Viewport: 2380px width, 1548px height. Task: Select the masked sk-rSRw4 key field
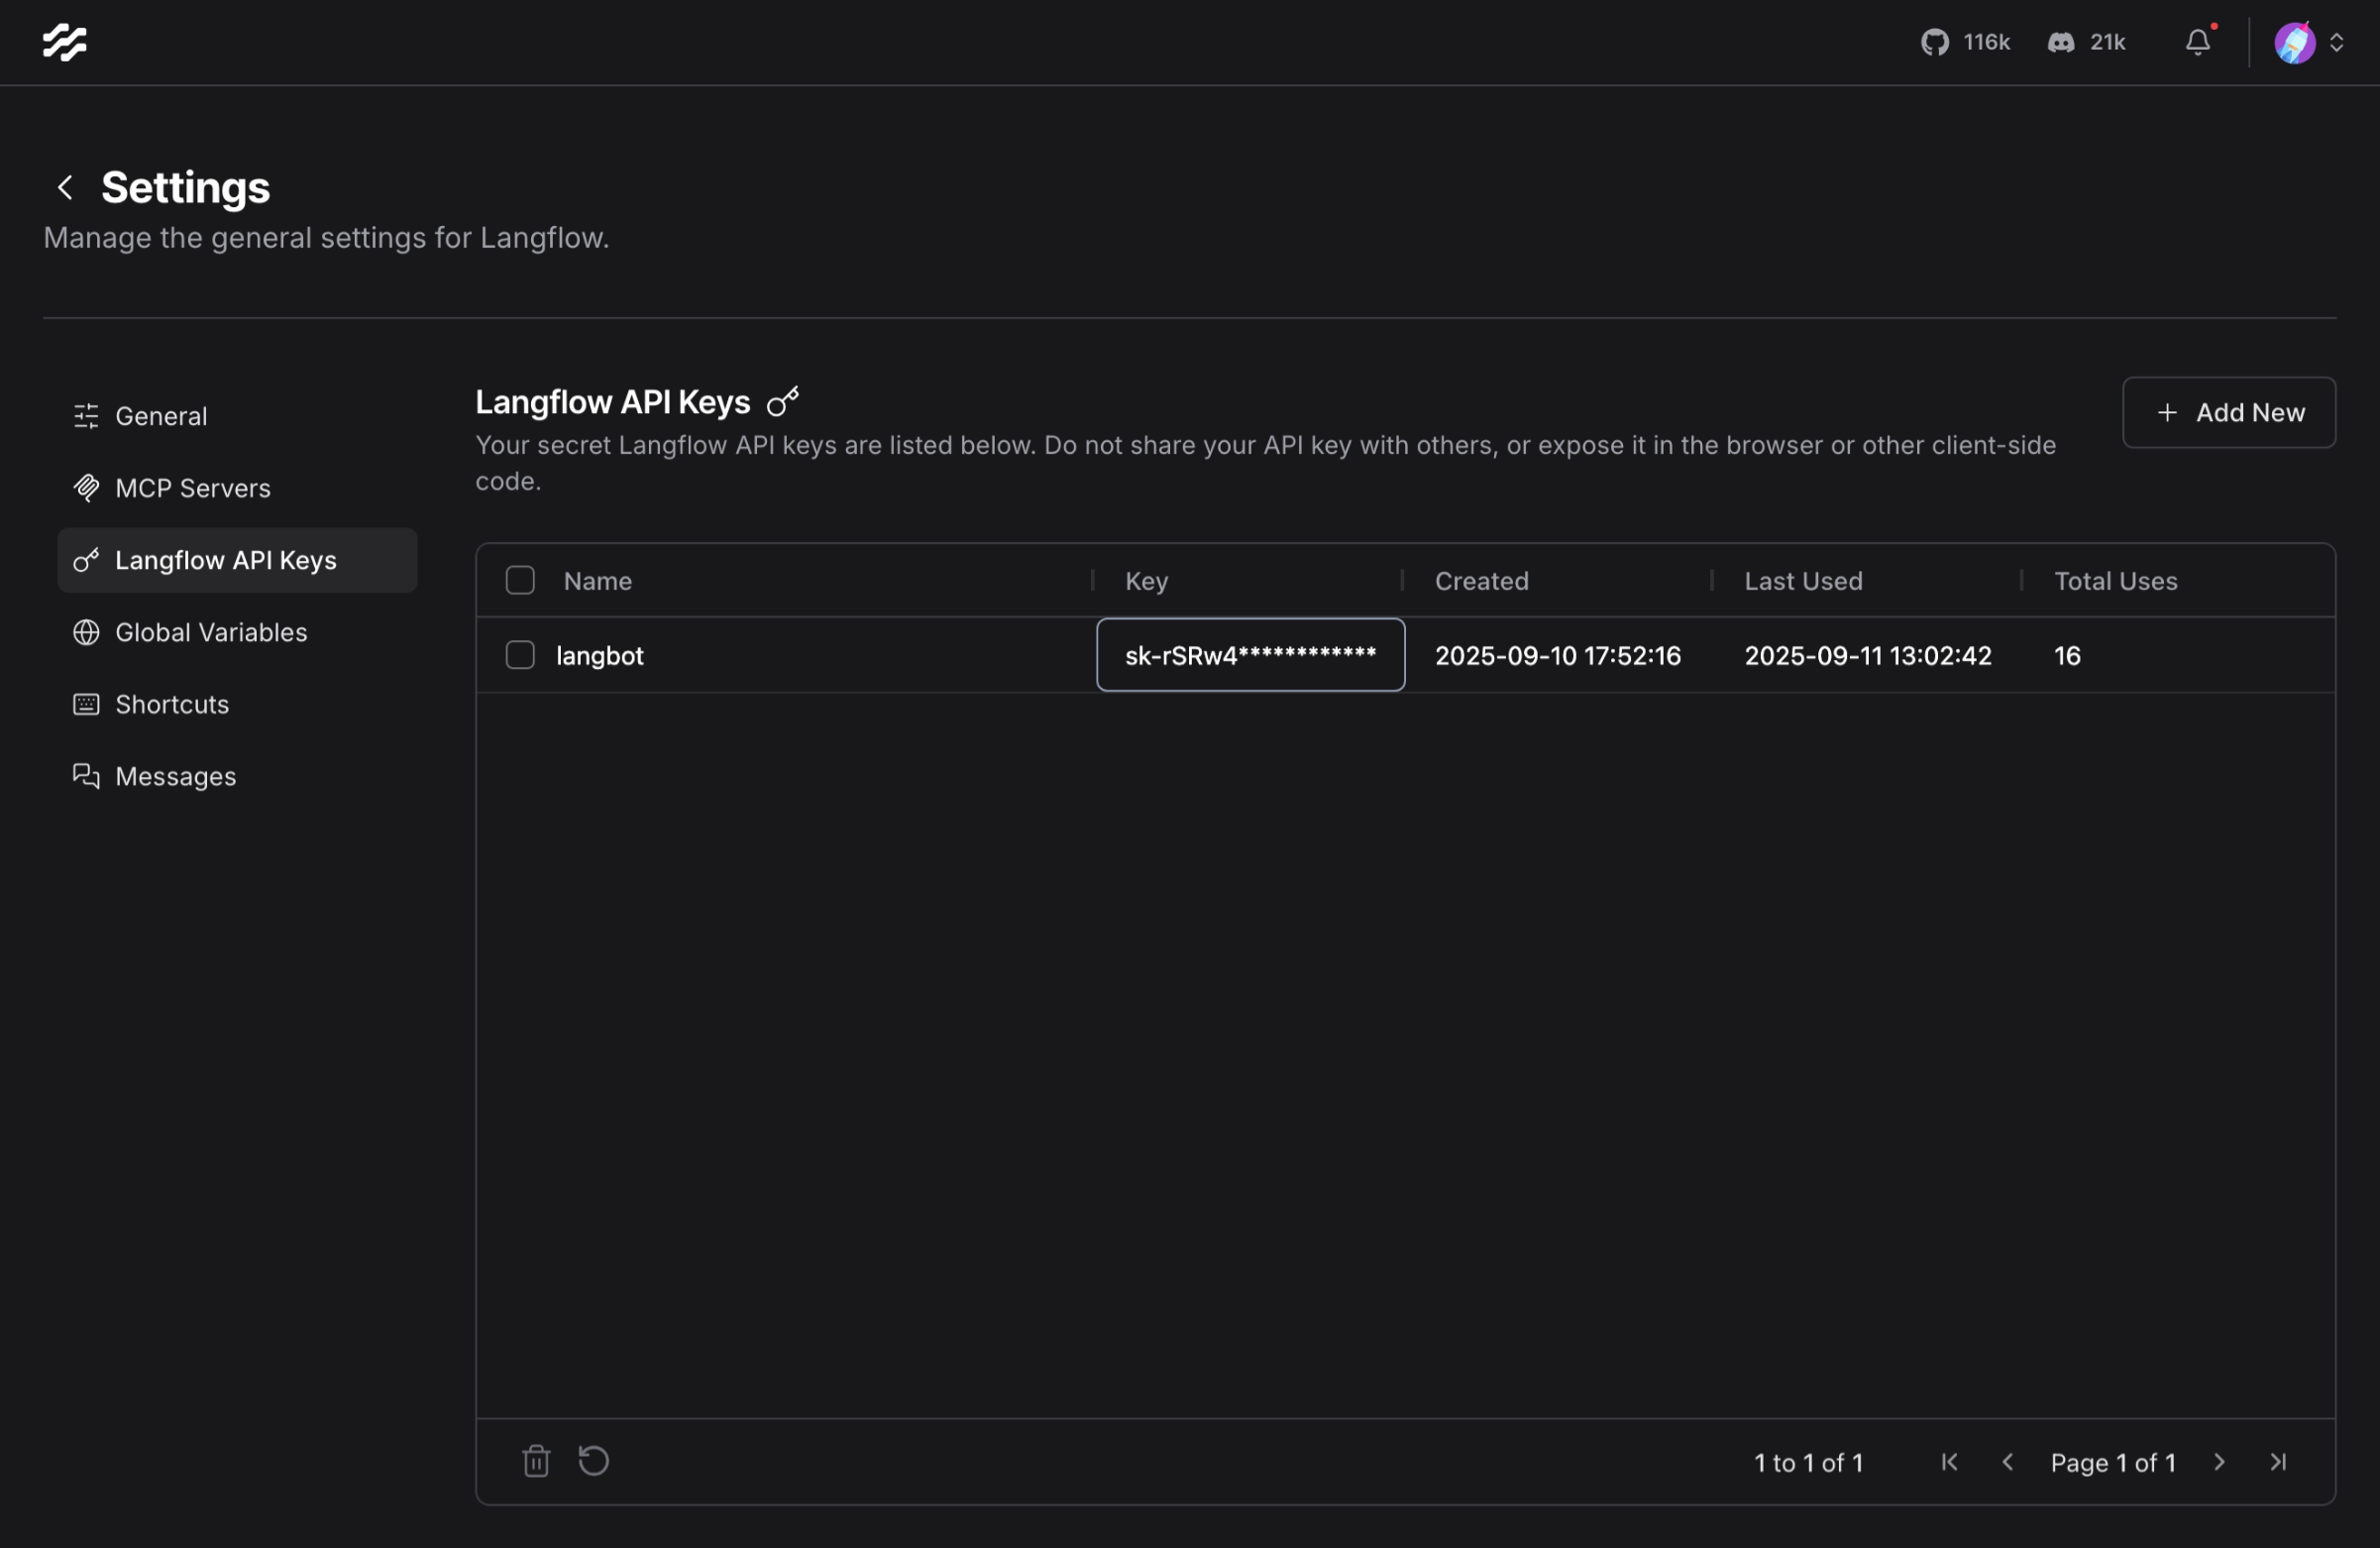click(x=1249, y=655)
